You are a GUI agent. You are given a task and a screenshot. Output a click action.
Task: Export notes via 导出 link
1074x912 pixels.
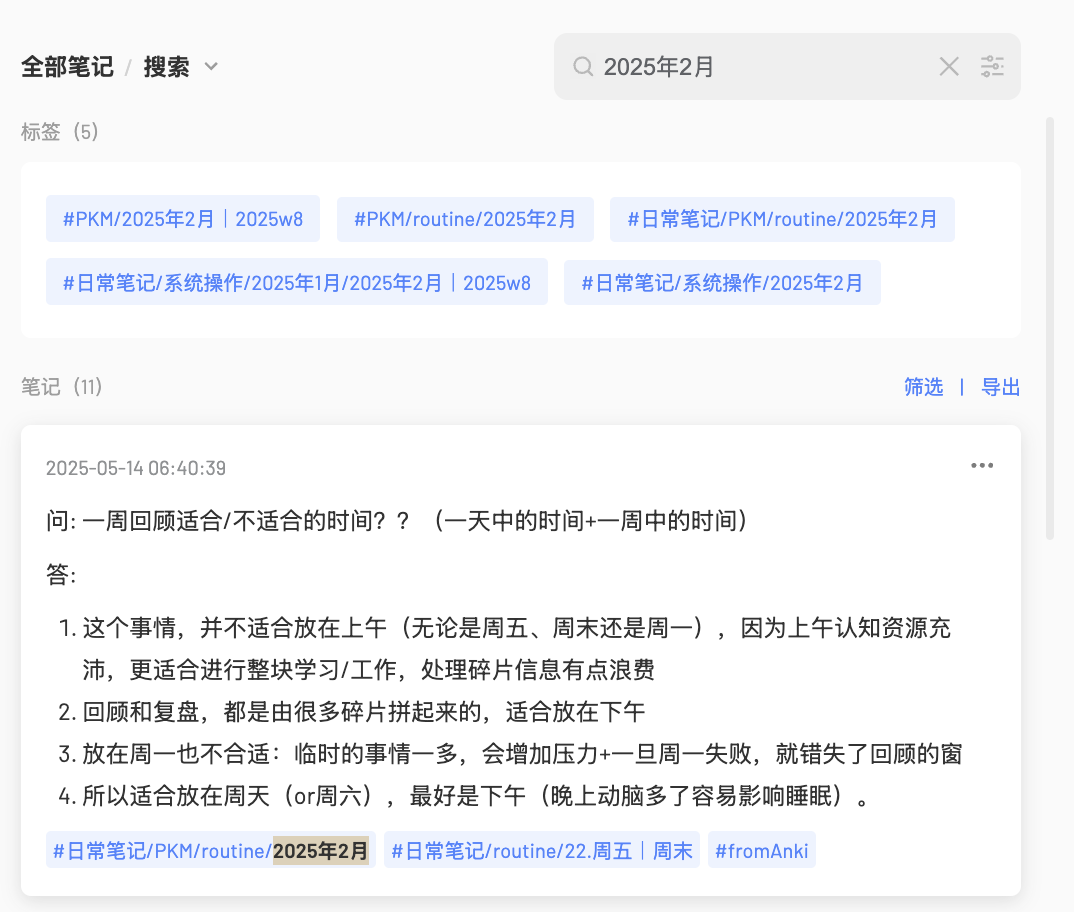1001,387
